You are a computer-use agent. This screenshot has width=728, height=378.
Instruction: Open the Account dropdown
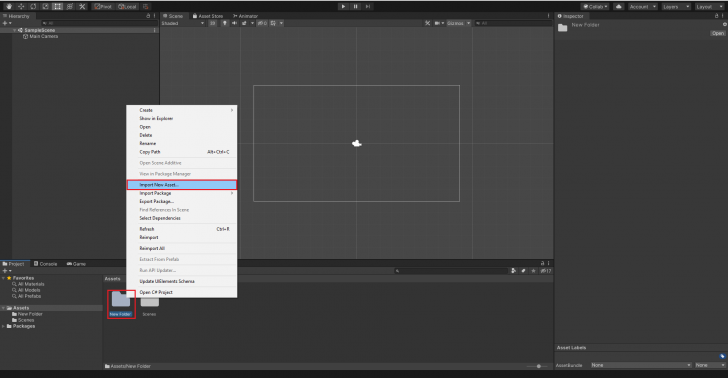point(643,7)
